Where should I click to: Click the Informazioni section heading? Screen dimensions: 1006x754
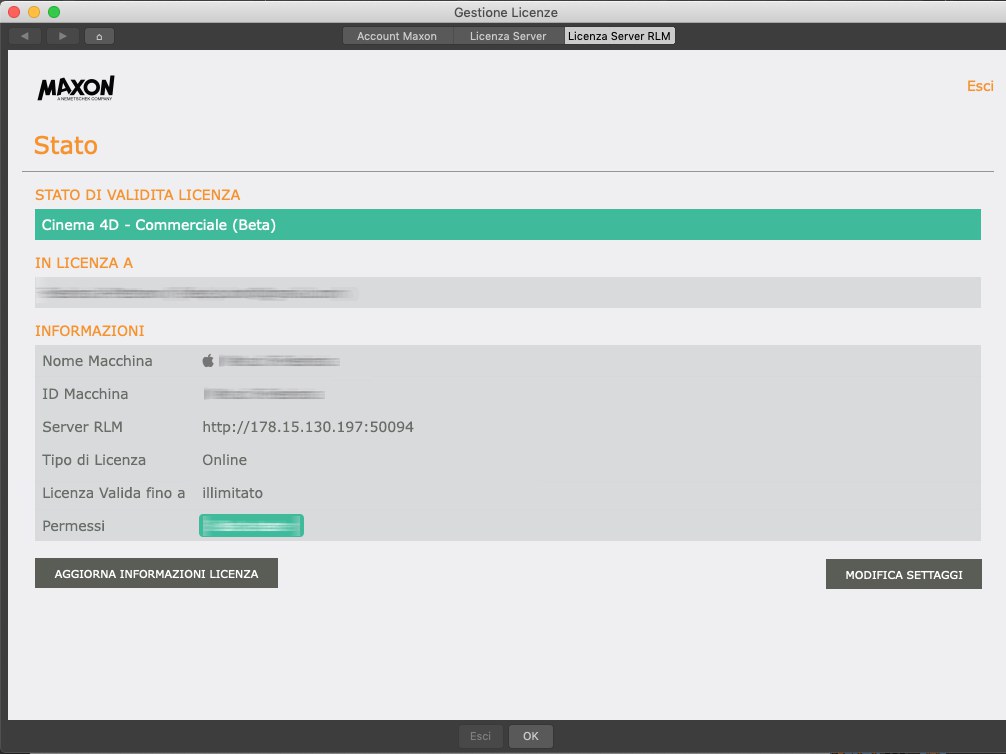[90, 331]
